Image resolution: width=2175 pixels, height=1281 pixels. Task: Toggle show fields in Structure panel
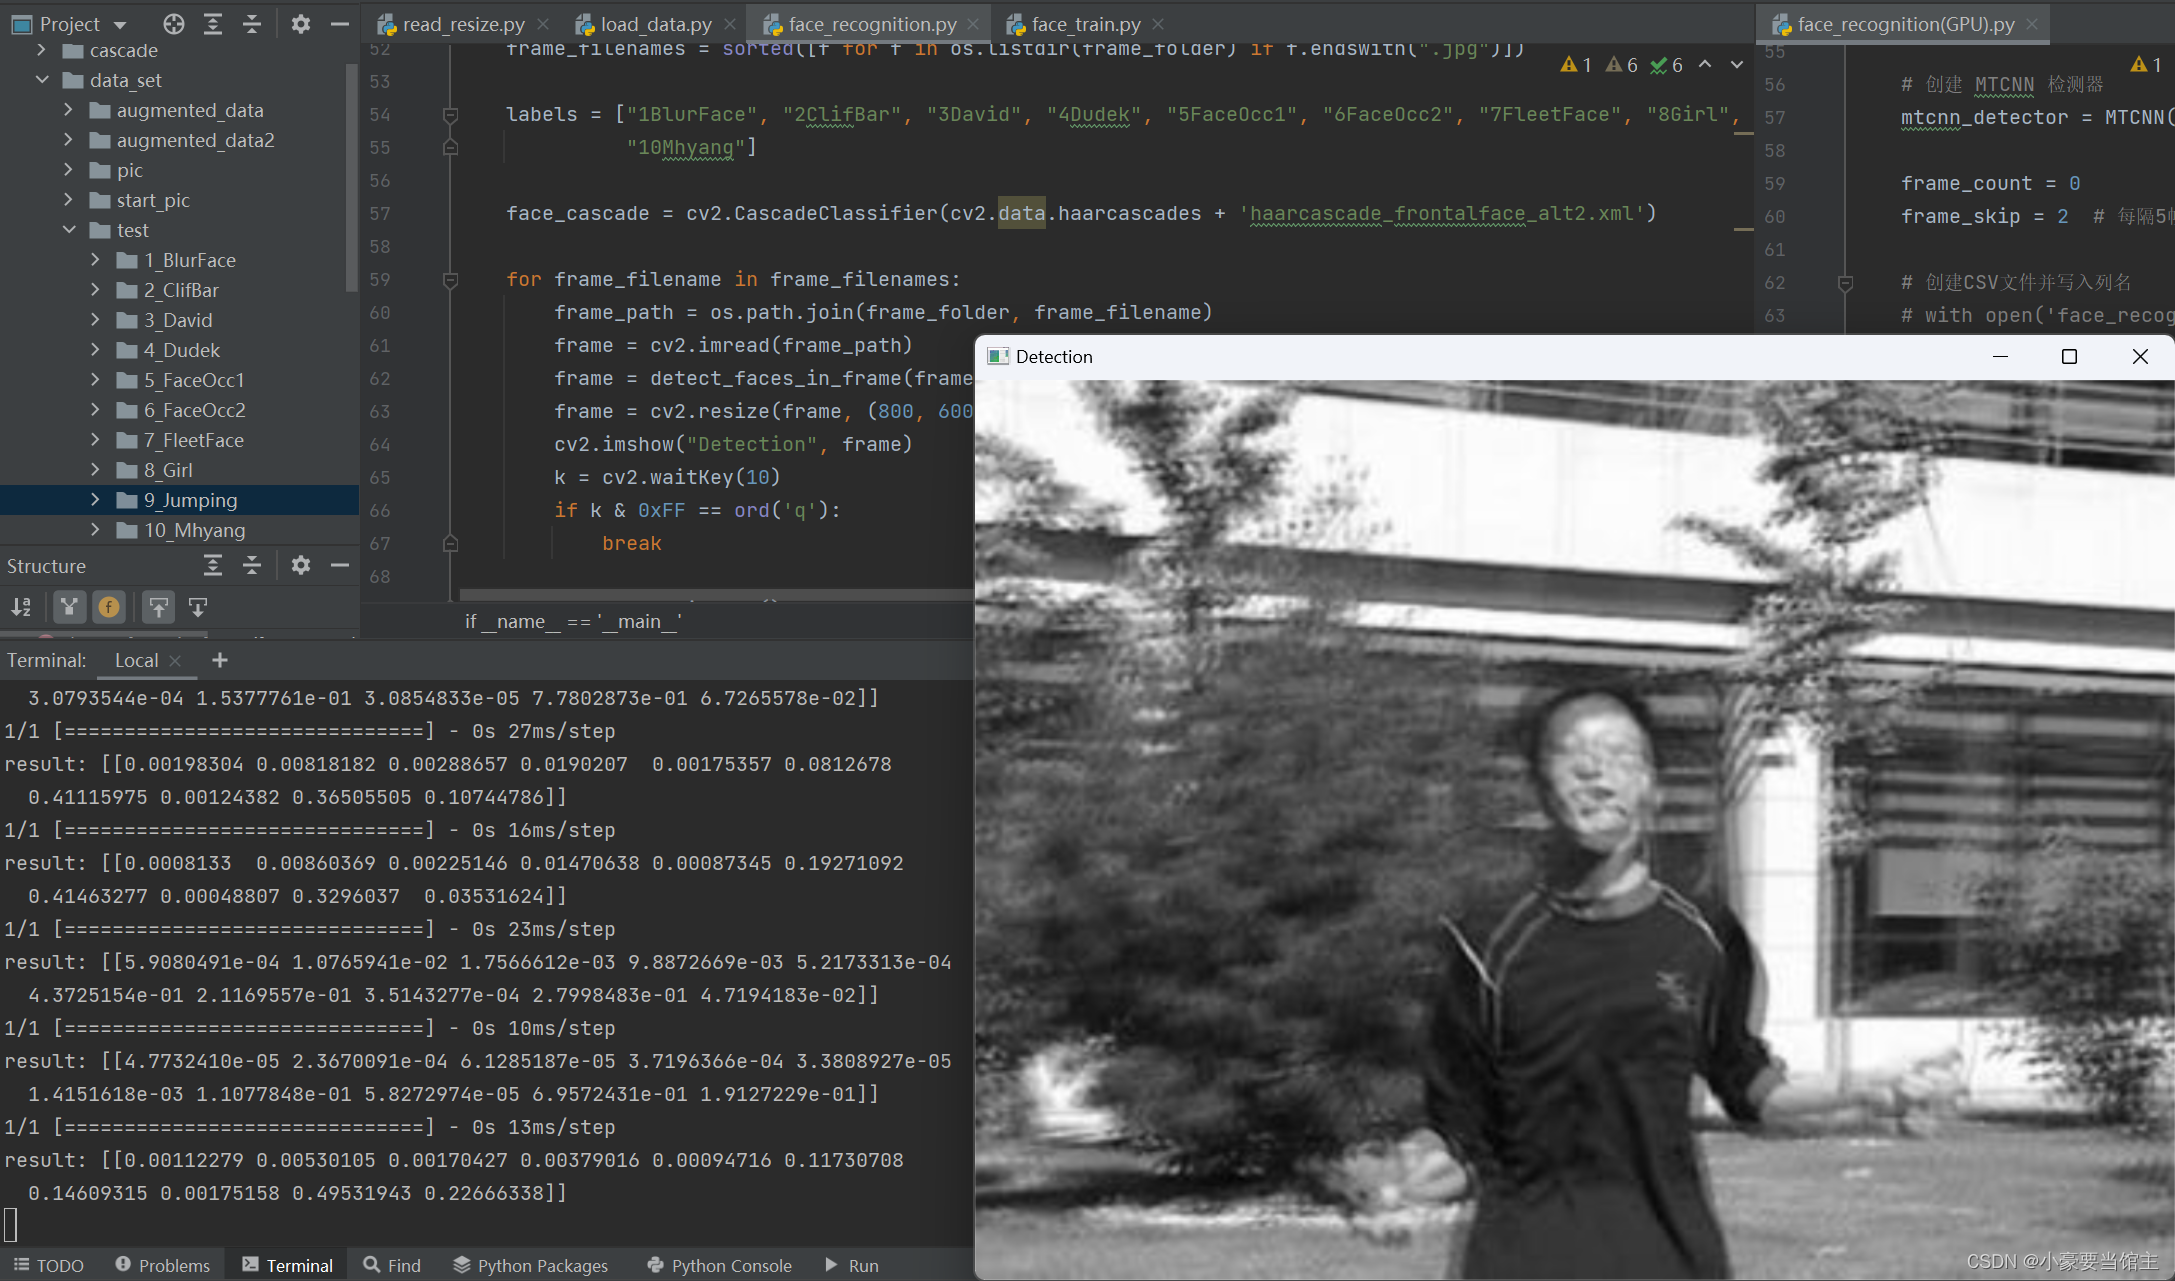pos(108,607)
